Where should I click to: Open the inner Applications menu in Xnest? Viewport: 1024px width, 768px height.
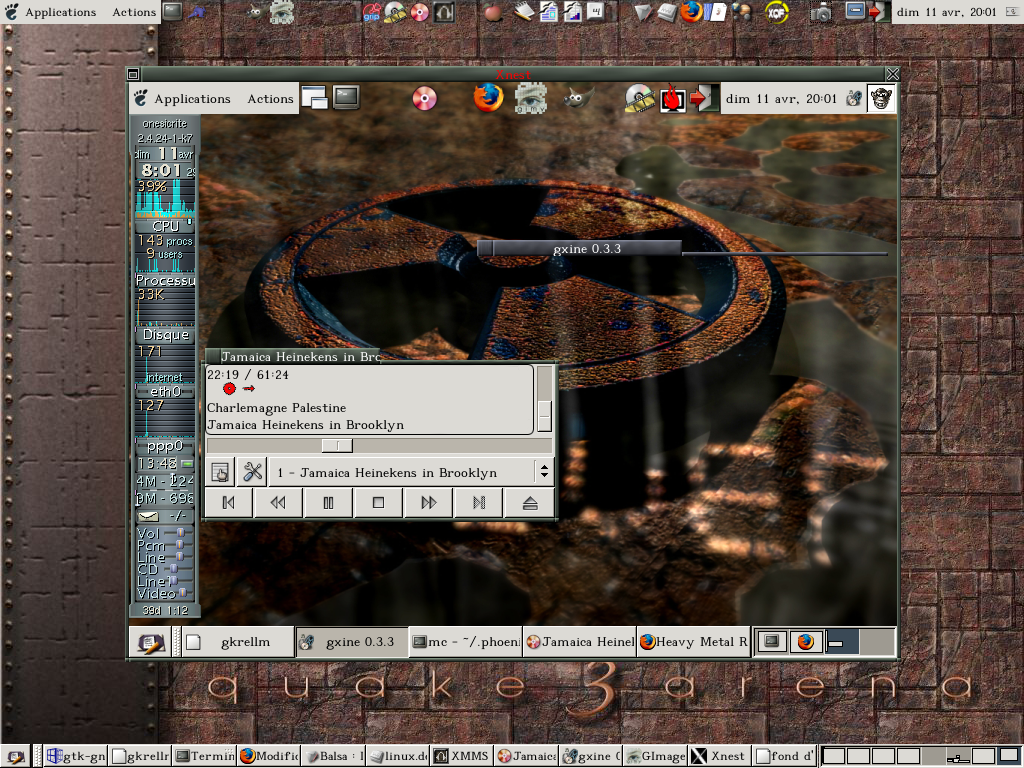click(x=183, y=99)
